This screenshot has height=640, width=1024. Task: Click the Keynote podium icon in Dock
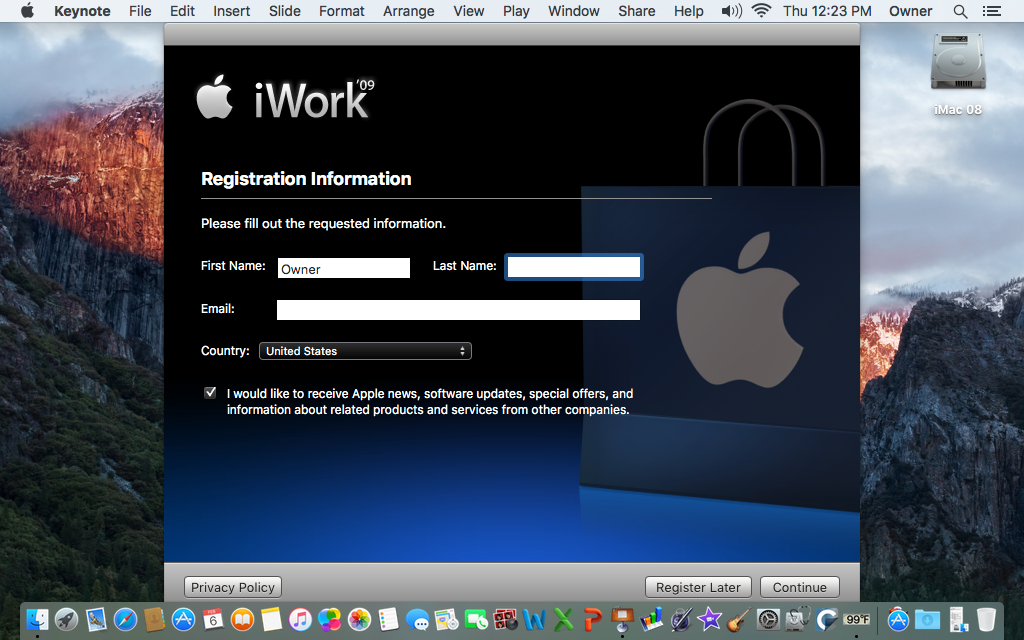(x=622, y=619)
